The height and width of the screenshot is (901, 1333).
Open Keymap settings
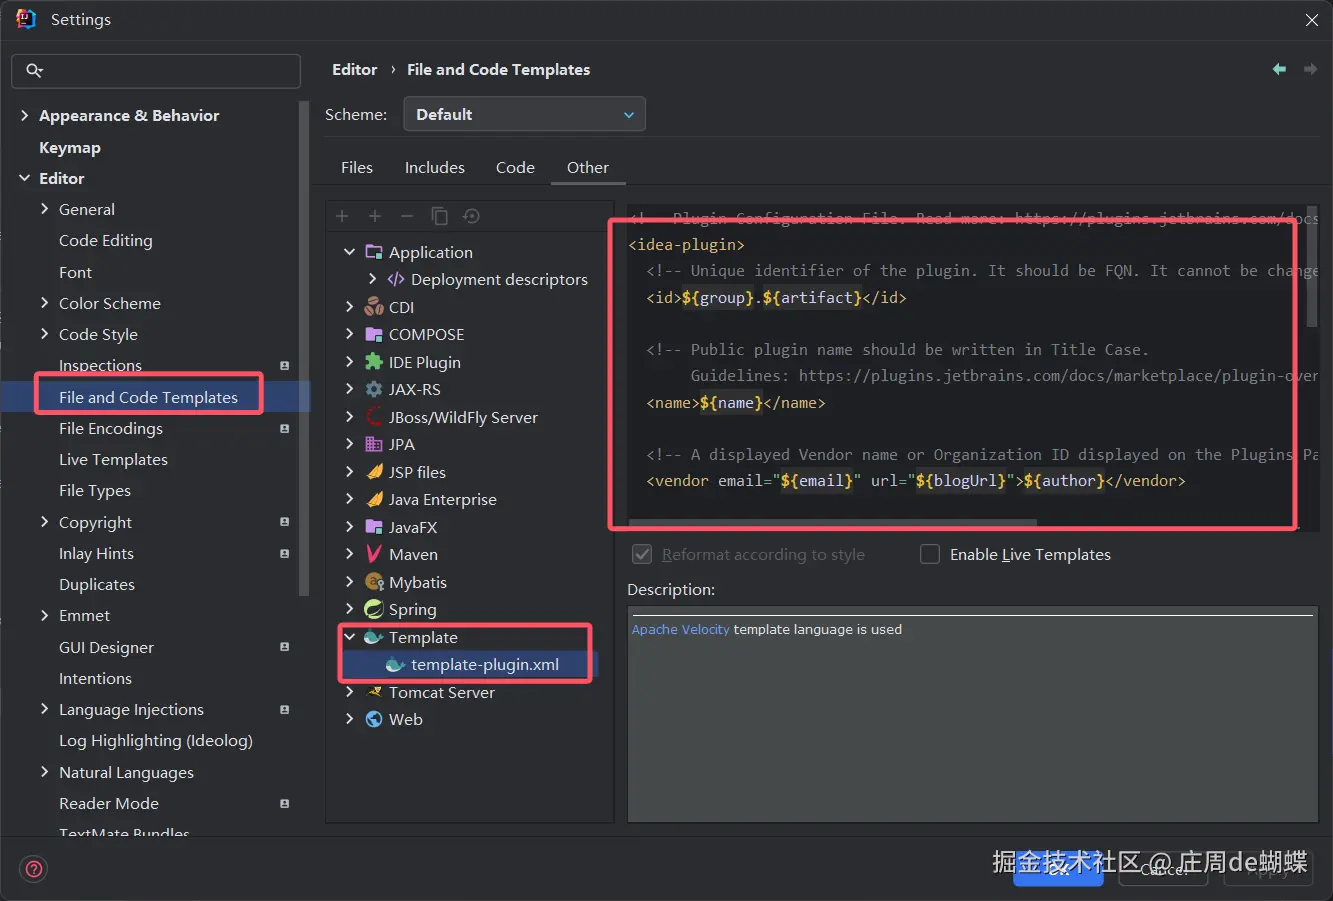[x=70, y=148]
